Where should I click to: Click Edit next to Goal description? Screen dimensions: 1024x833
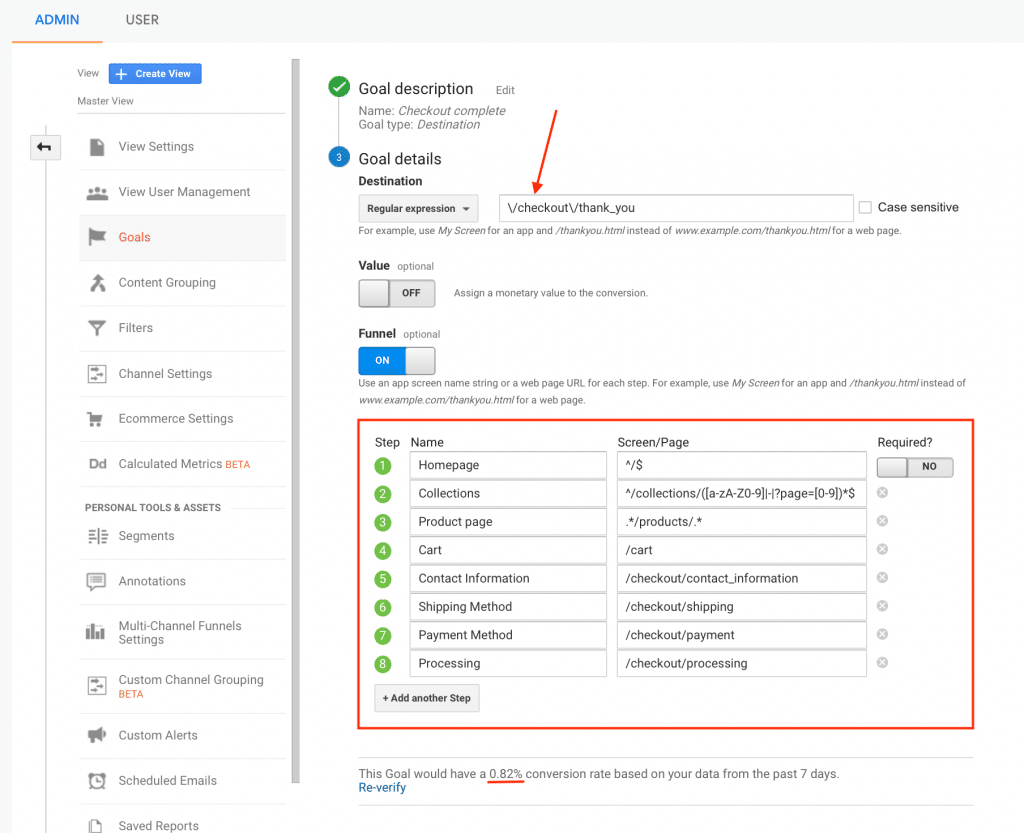point(505,90)
